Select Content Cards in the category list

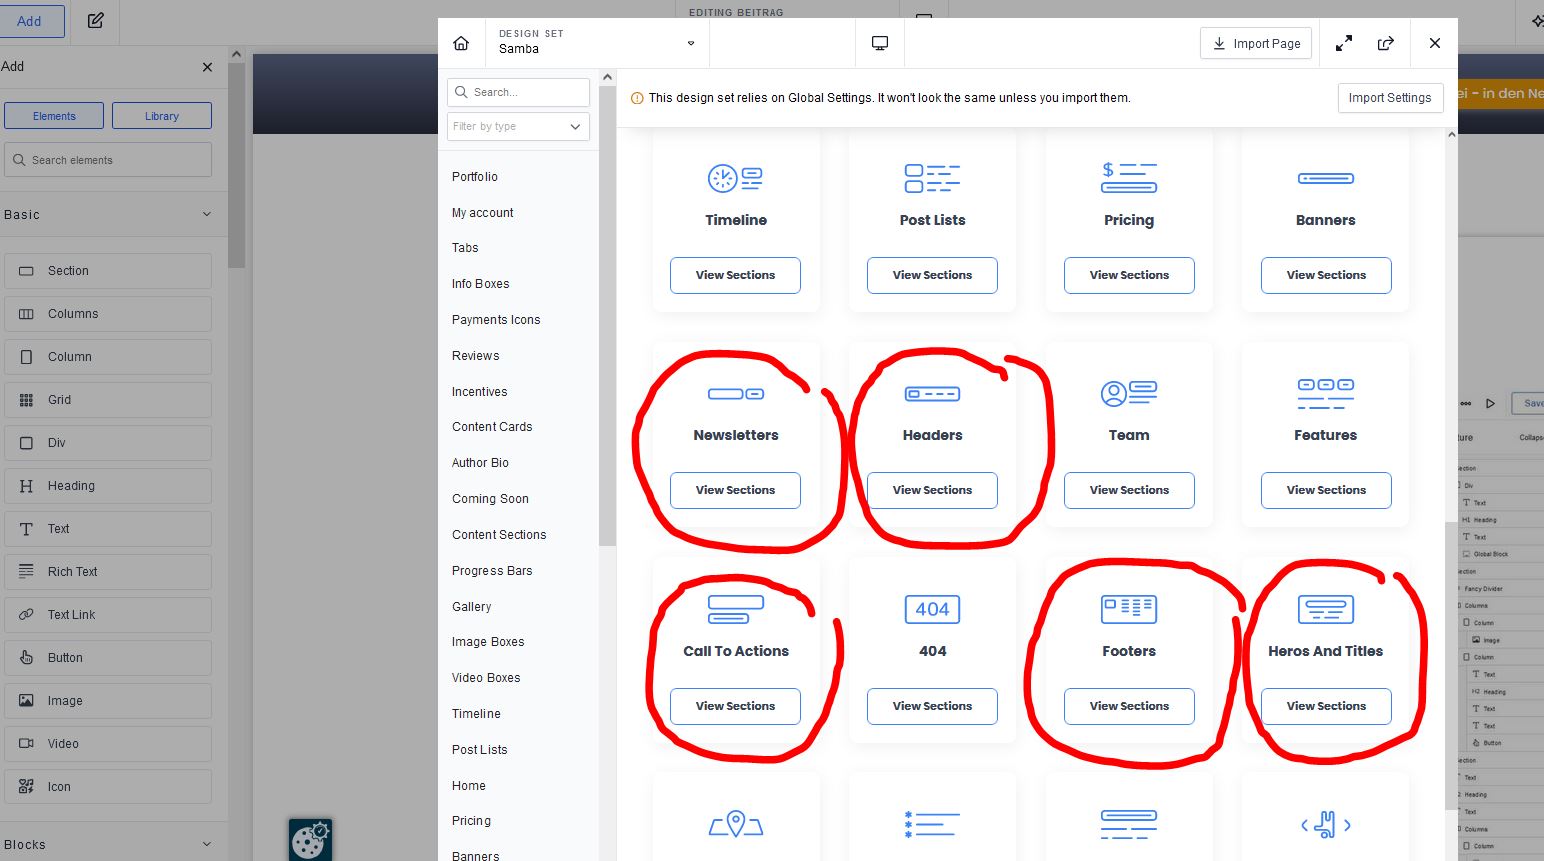492,427
